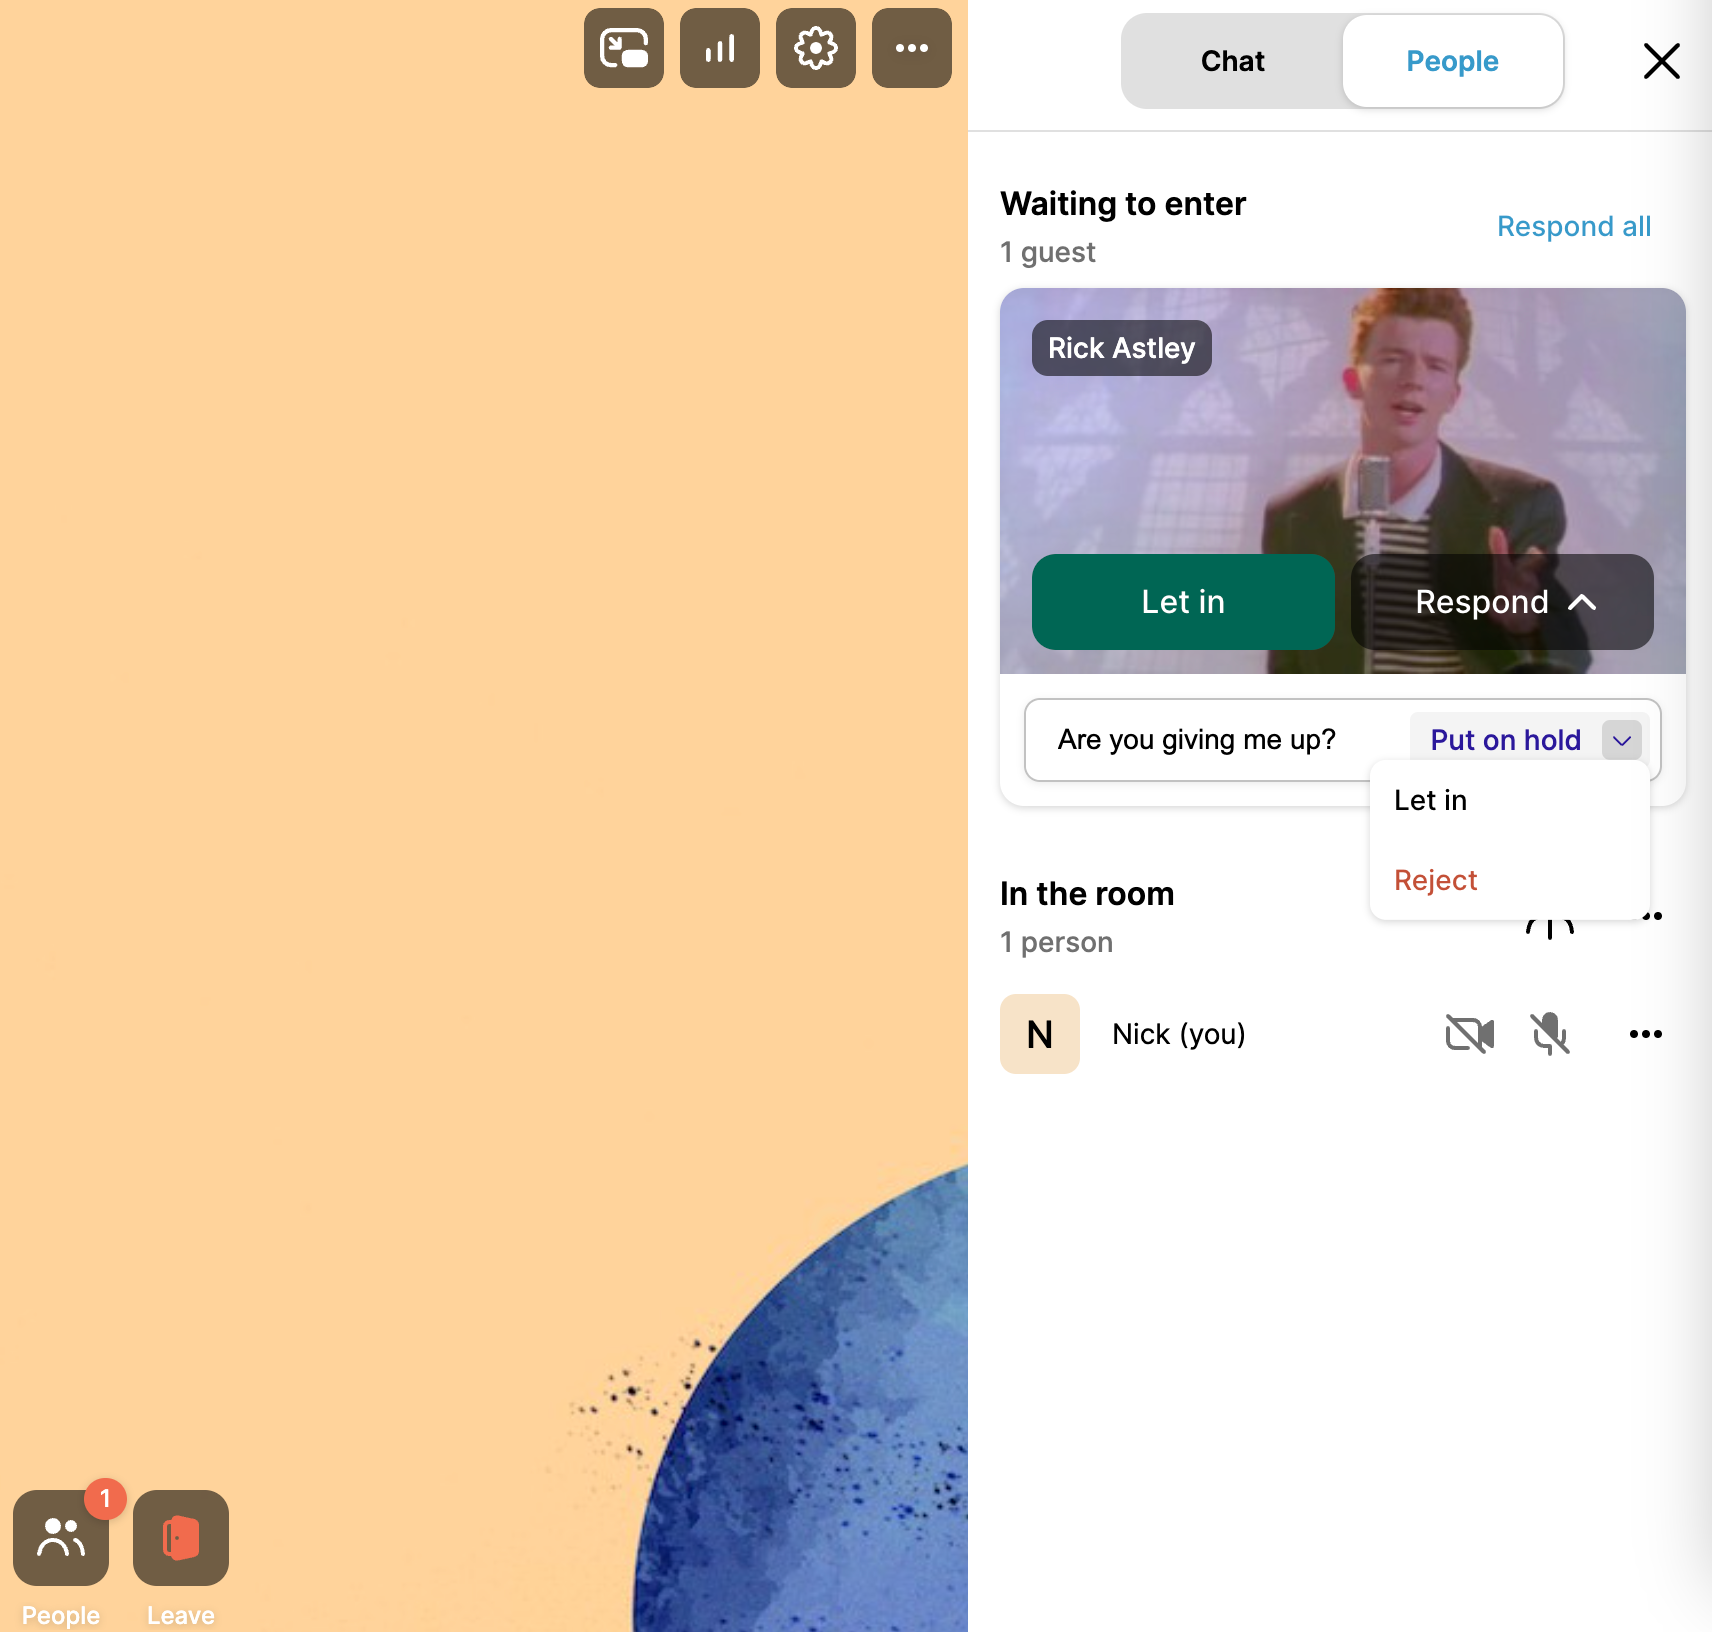1712x1632 pixels.
Task: Choose Reject from the dropdown menu
Action: [x=1435, y=880]
